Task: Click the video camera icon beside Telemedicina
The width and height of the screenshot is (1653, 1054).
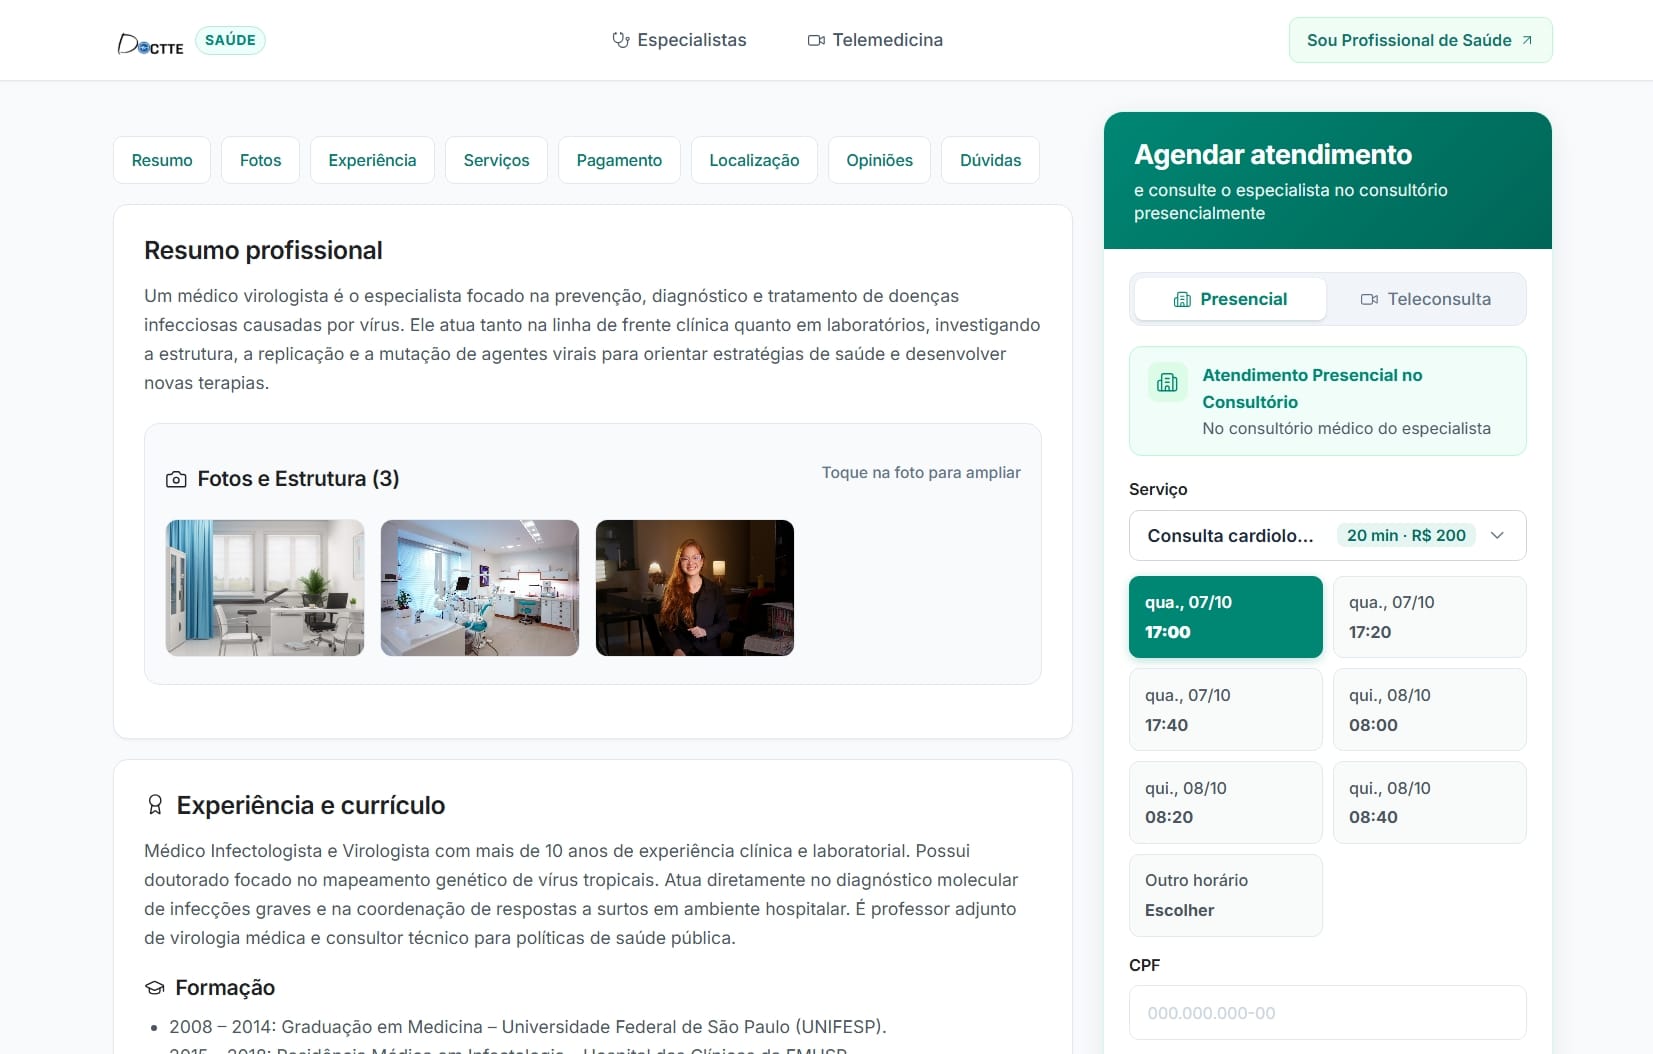Action: [x=816, y=40]
